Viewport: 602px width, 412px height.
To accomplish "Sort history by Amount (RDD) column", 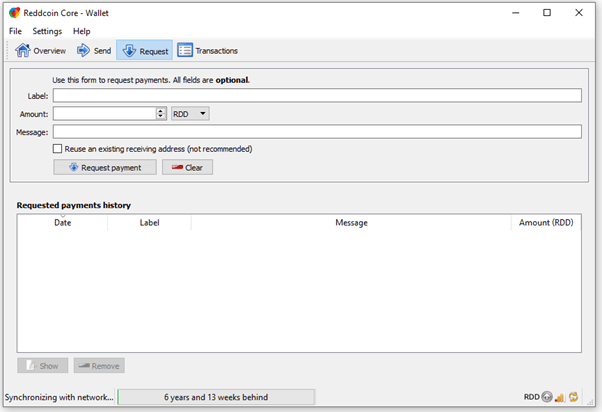I will point(546,223).
